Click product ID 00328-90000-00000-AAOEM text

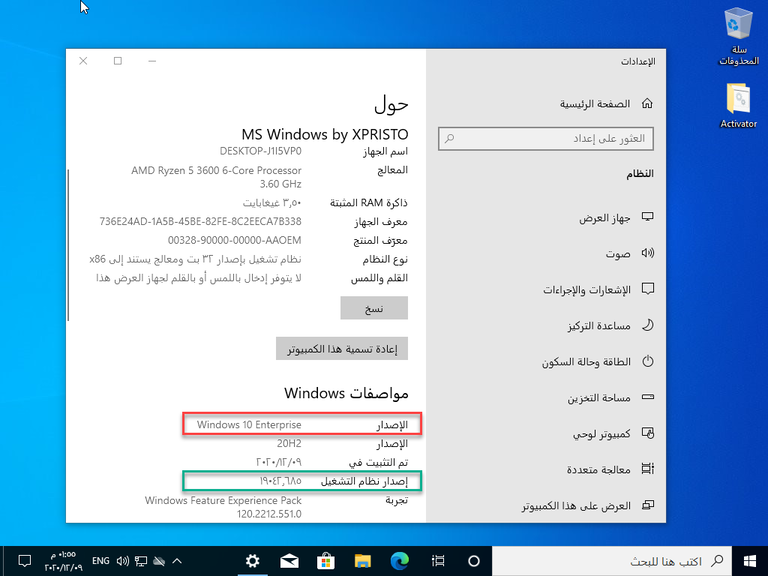tap(235, 240)
